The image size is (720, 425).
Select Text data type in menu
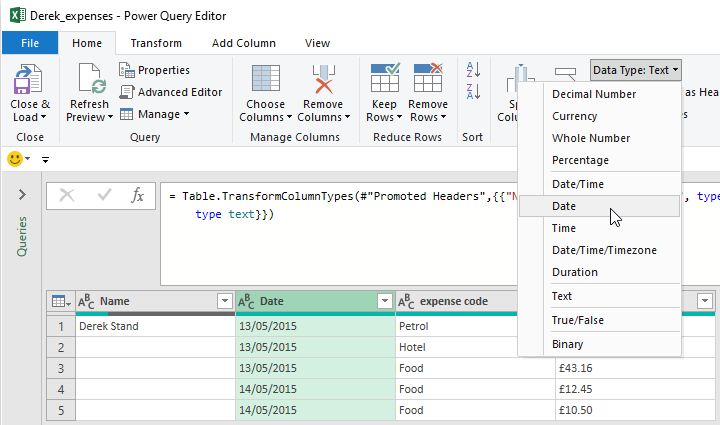(599, 296)
